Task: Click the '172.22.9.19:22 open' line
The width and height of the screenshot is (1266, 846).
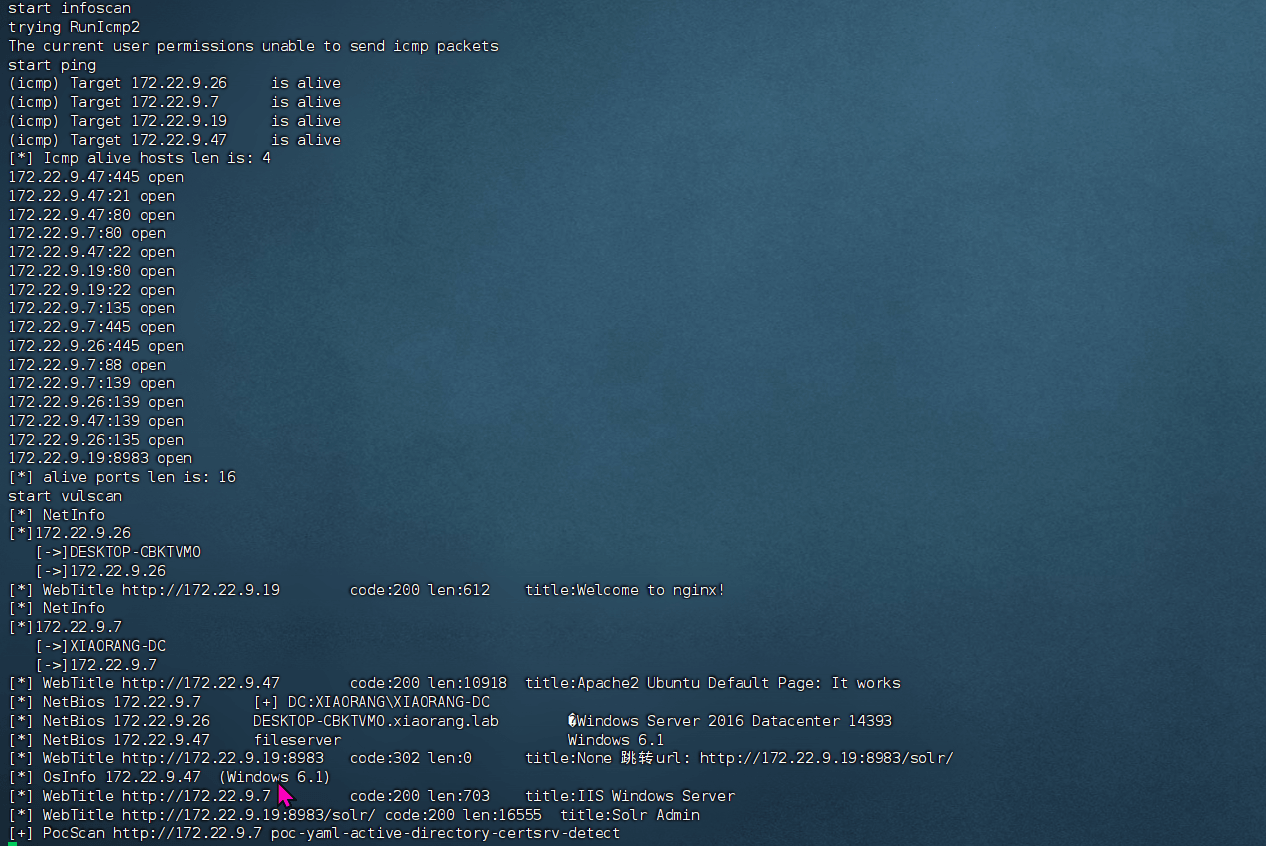Action: (x=91, y=290)
